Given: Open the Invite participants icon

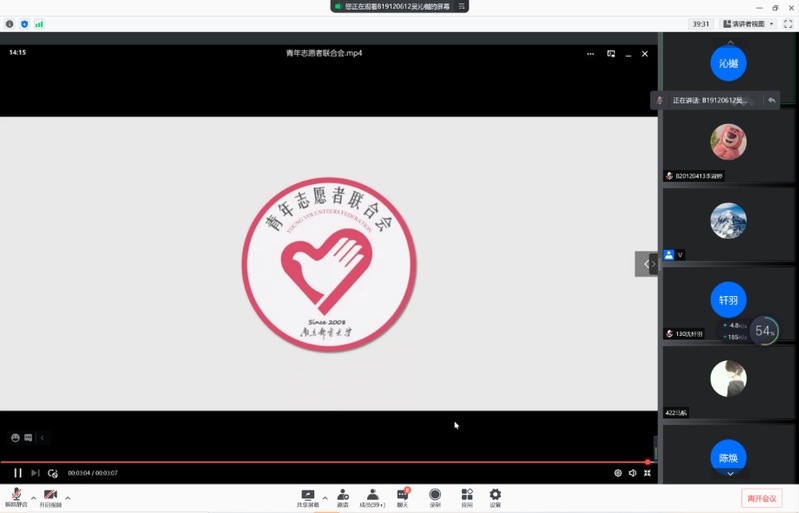Looking at the screenshot, I should pos(343,496).
